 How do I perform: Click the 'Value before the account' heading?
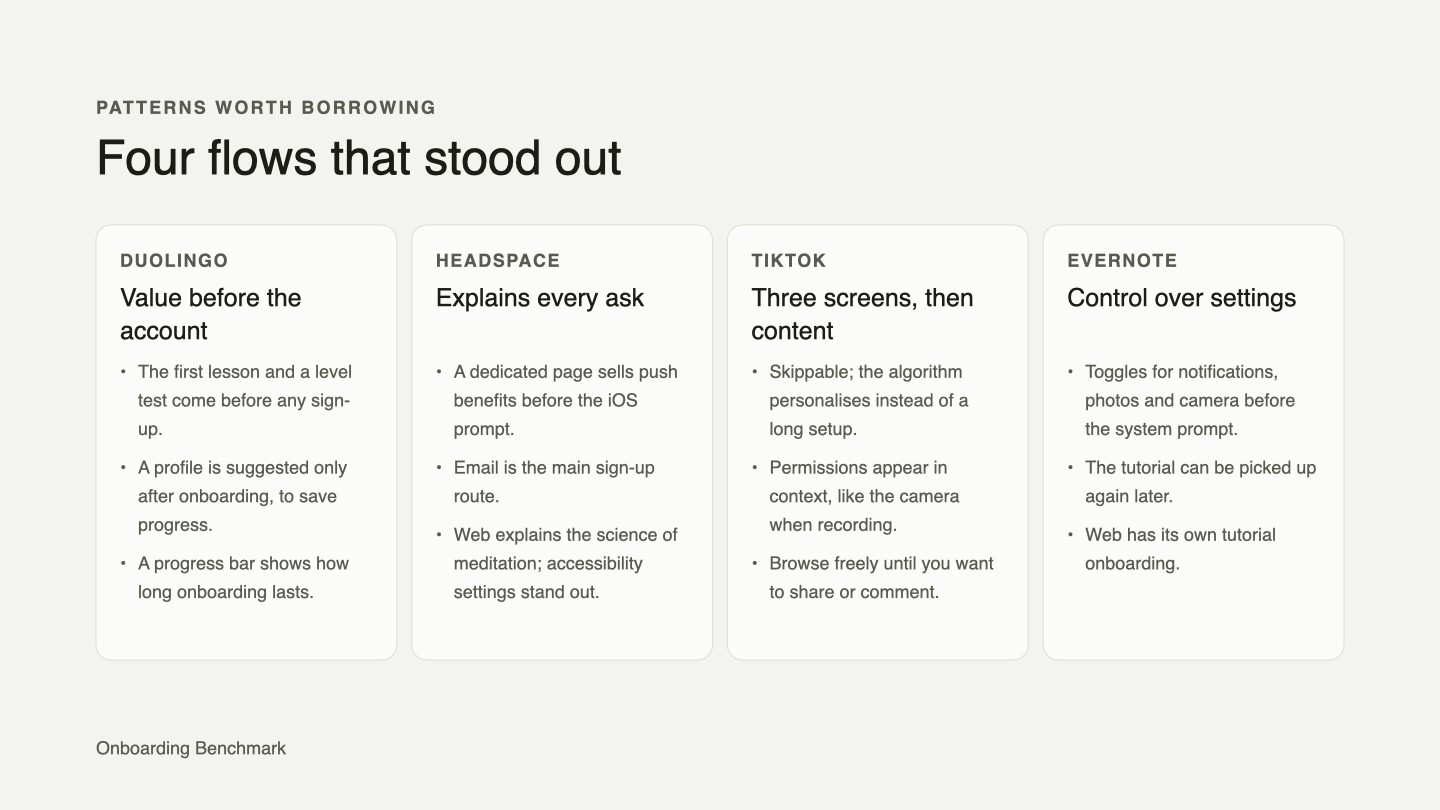(x=211, y=314)
